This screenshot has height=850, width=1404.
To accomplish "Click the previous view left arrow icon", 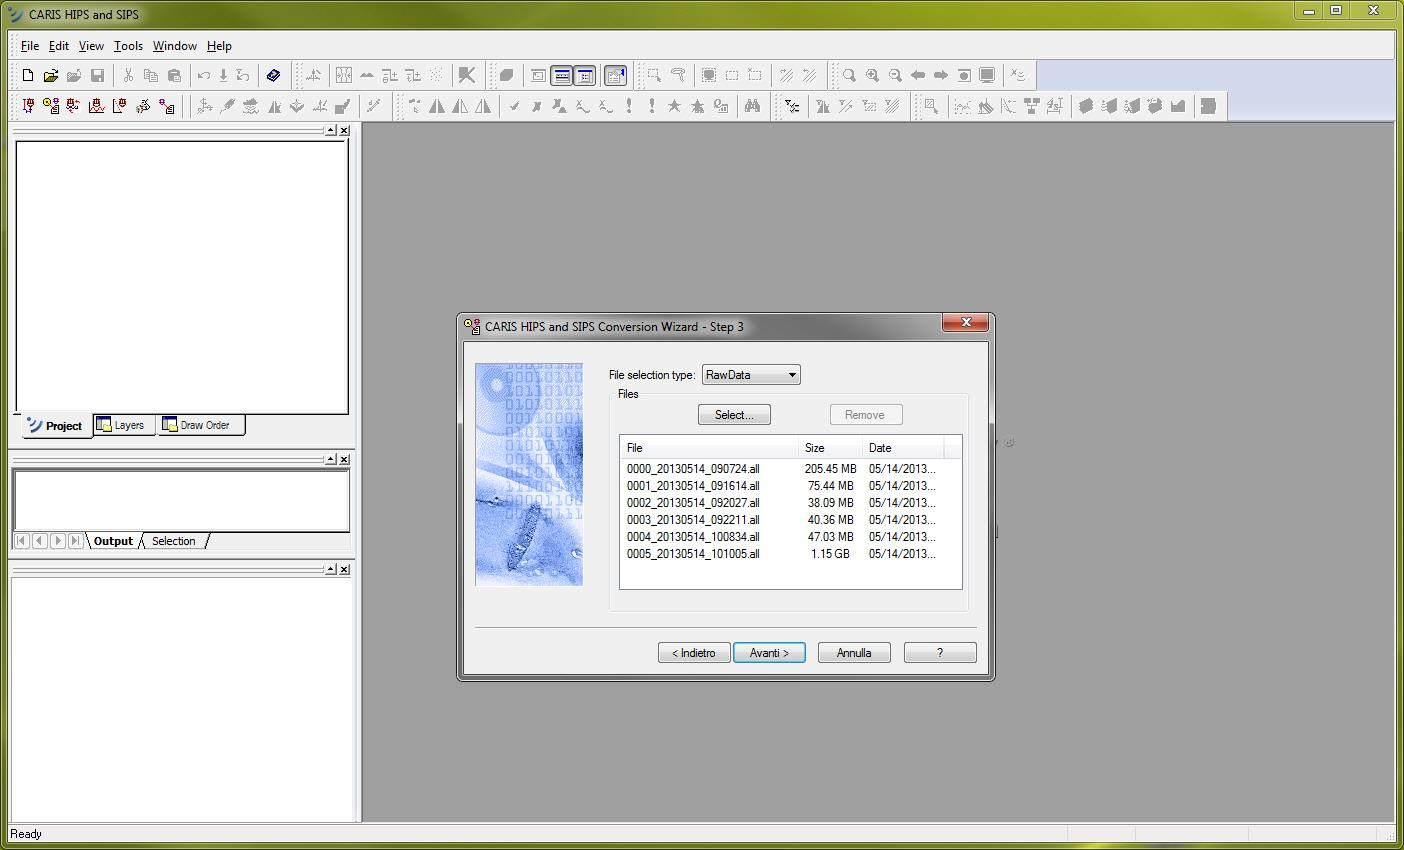I will pos(918,75).
